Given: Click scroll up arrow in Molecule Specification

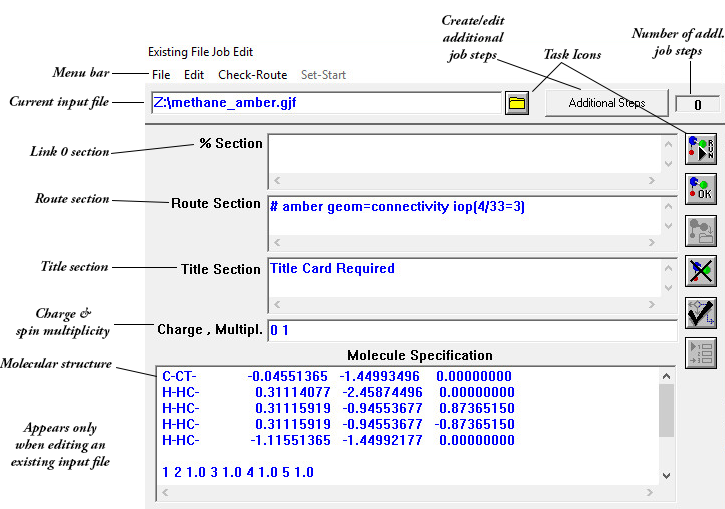Looking at the screenshot, I should coord(667,376).
